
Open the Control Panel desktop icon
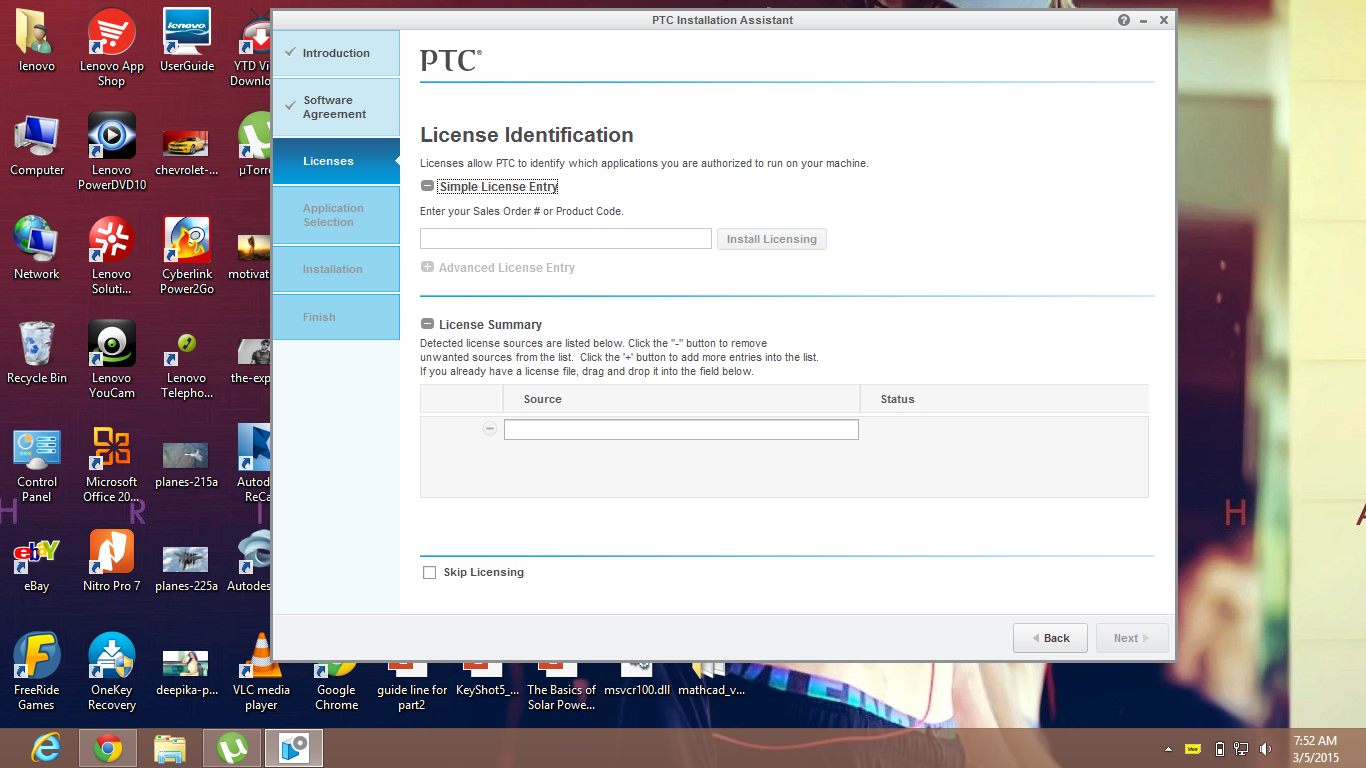(x=37, y=463)
